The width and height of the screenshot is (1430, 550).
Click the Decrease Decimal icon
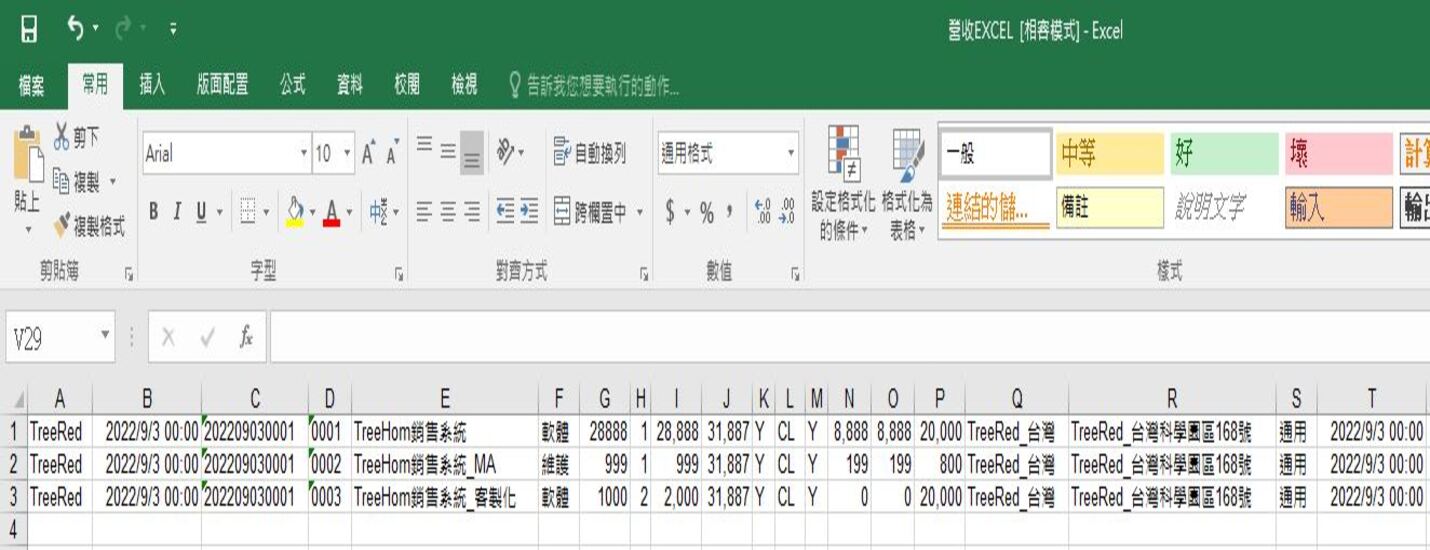point(787,212)
